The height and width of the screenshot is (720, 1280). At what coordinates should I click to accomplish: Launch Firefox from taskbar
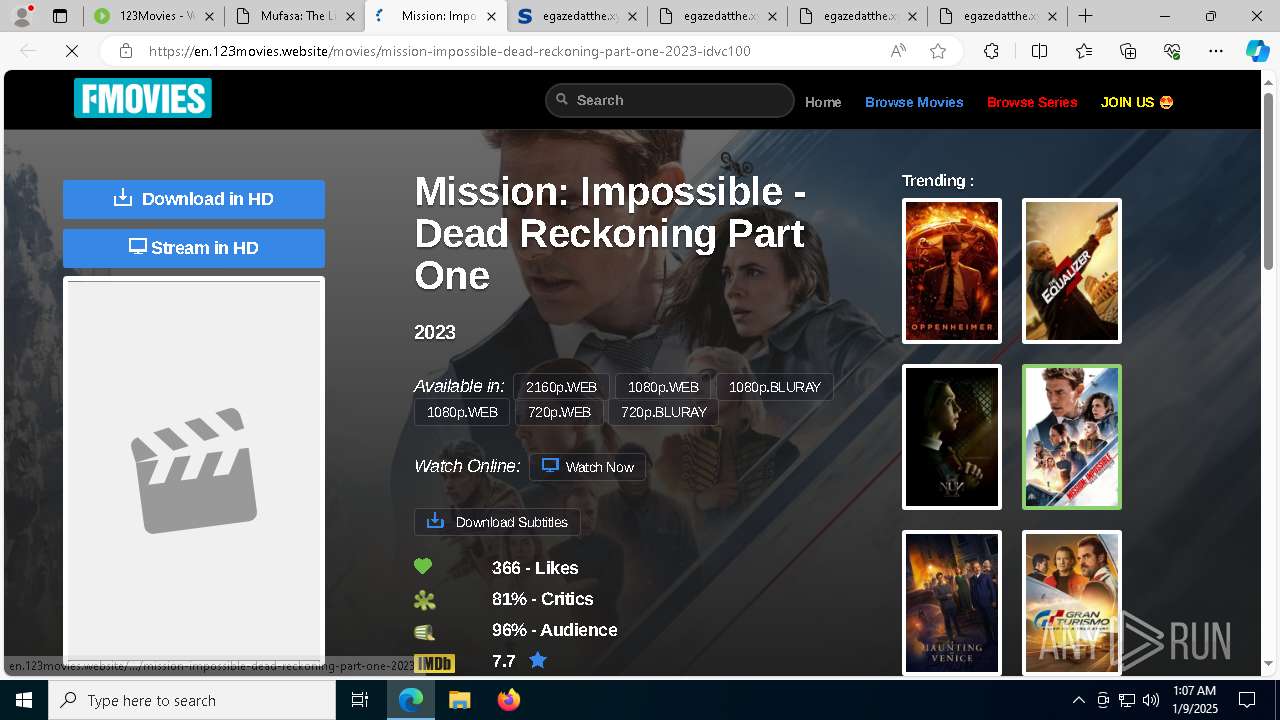509,700
